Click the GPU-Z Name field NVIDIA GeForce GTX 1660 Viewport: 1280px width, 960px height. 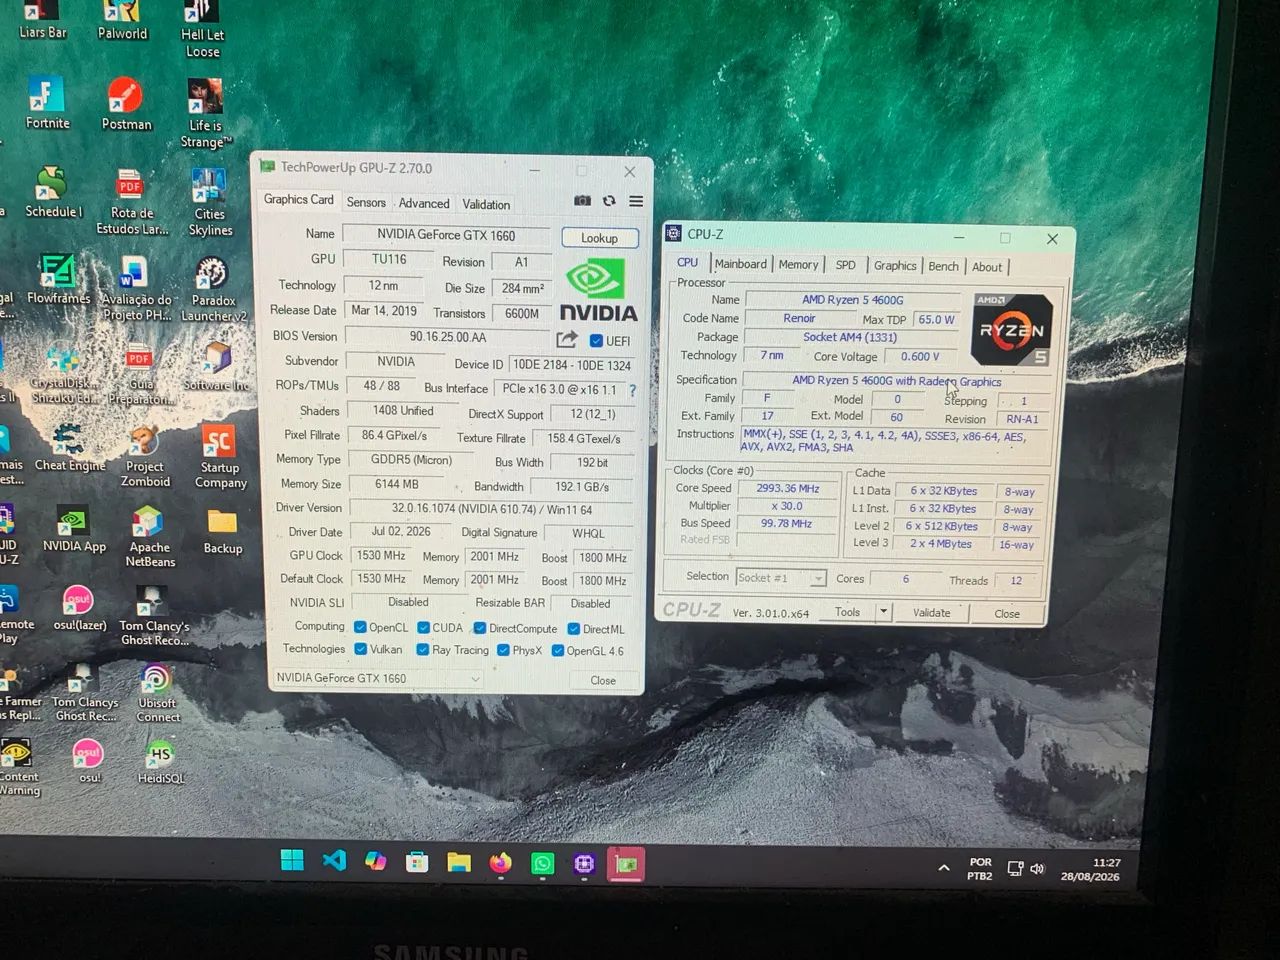tap(446, 235)
